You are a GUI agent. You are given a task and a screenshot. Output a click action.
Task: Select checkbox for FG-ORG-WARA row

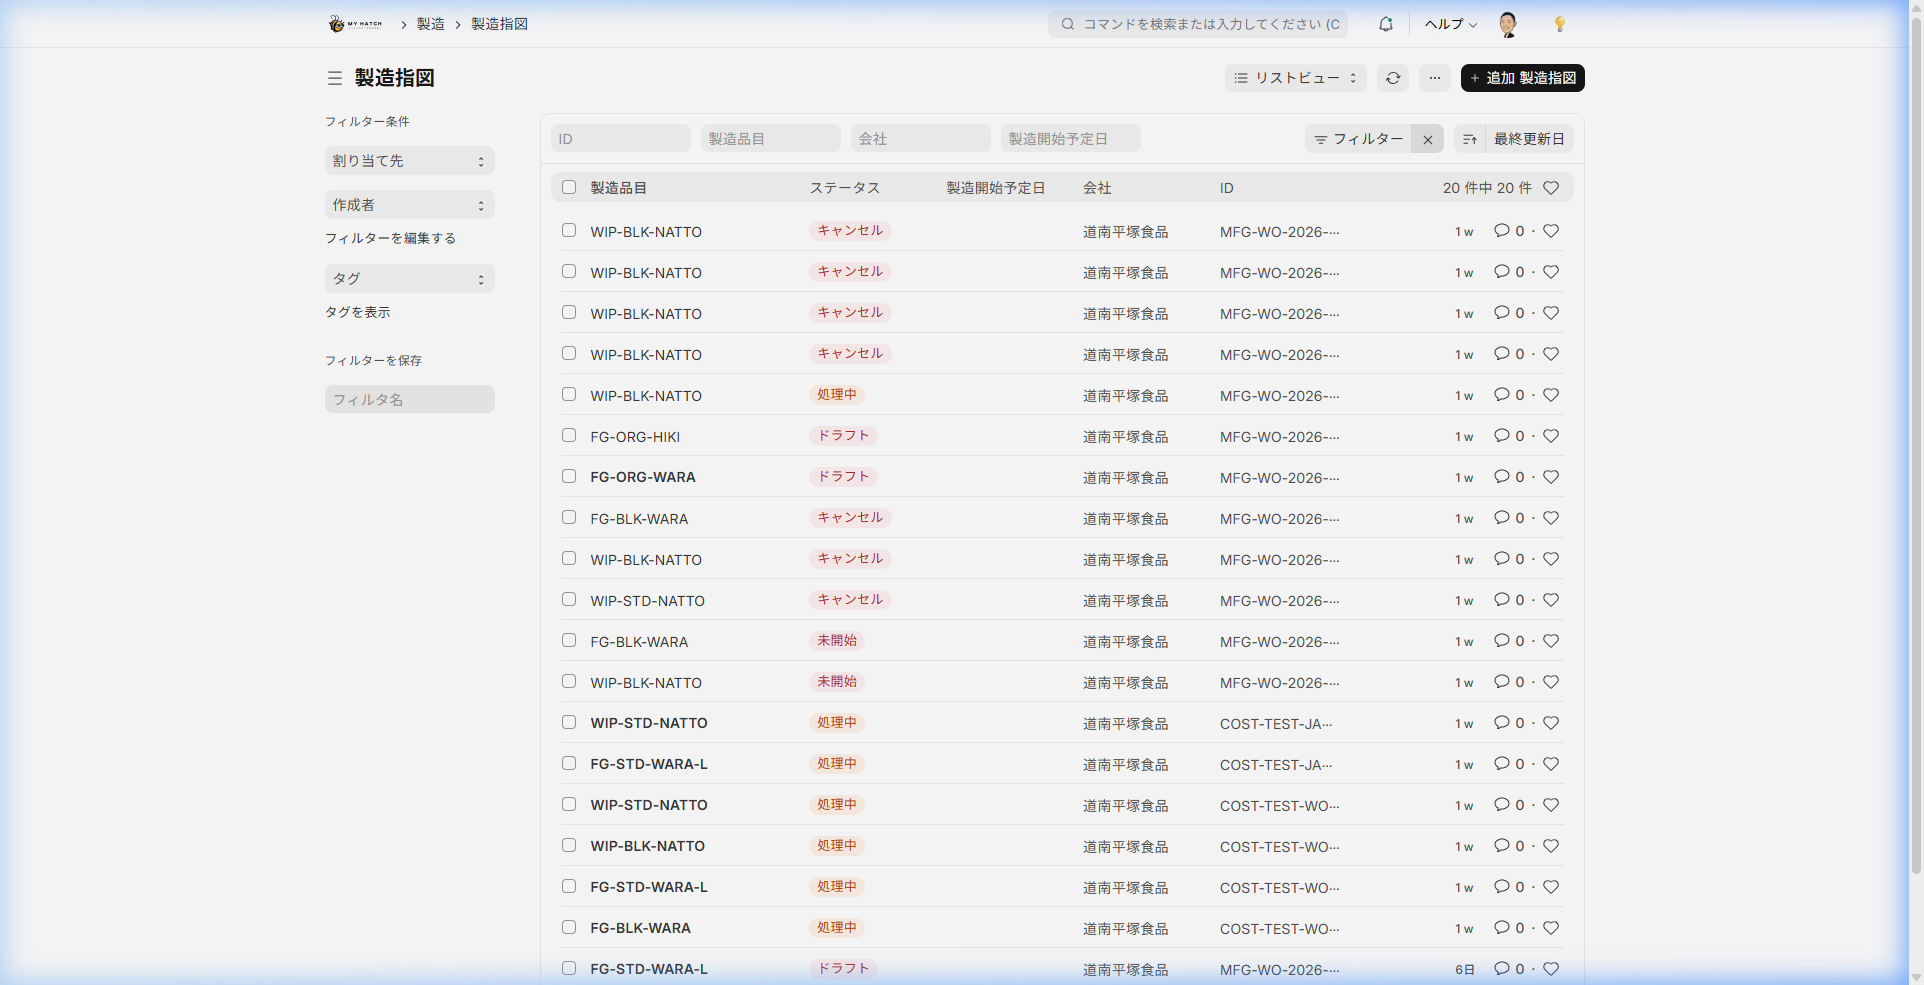point(569,477)
